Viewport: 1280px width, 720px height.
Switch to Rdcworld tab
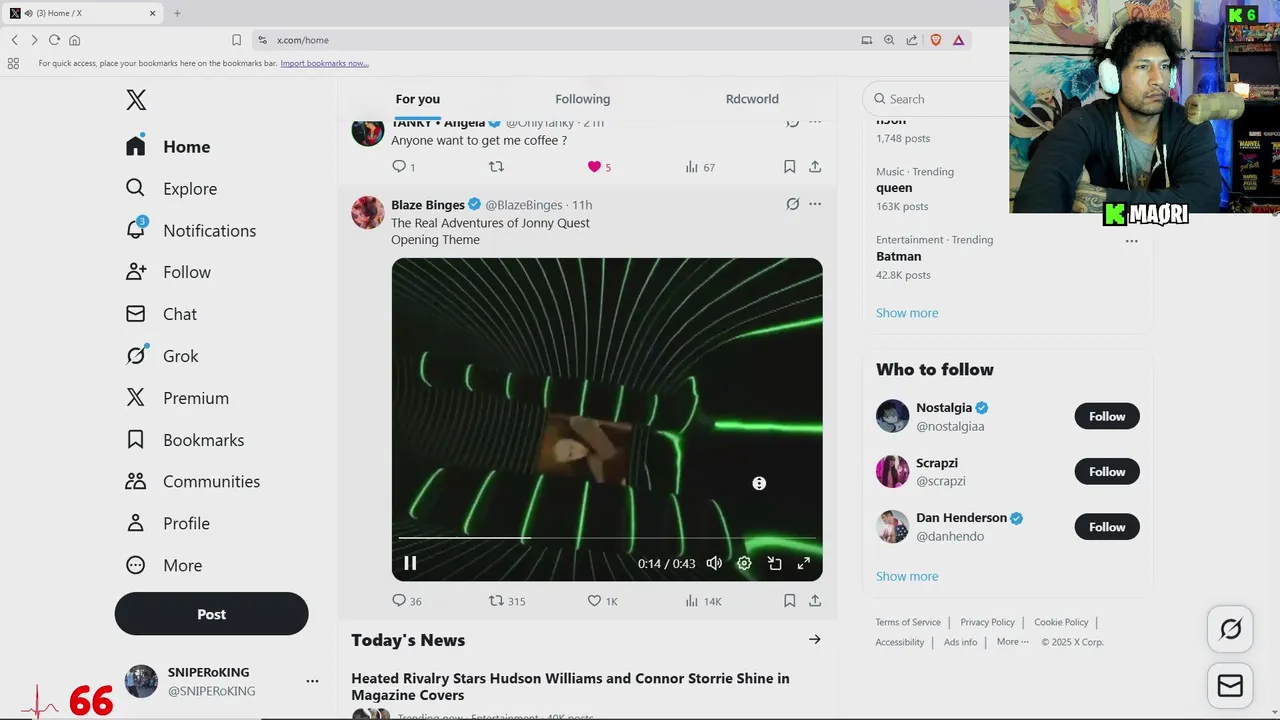pos(752,99)
